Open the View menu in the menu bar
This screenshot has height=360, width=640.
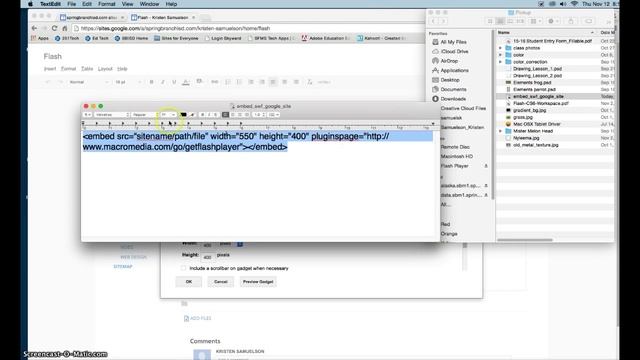(x=127, y=4)
